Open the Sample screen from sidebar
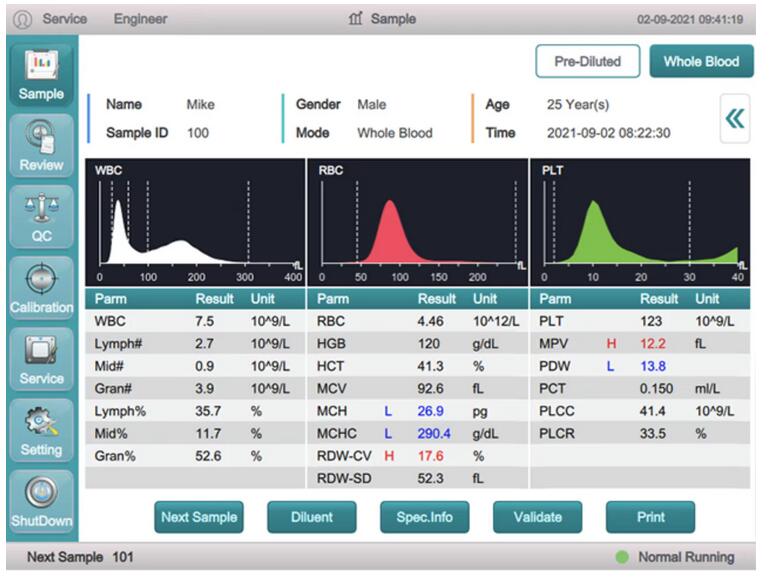 41,72
